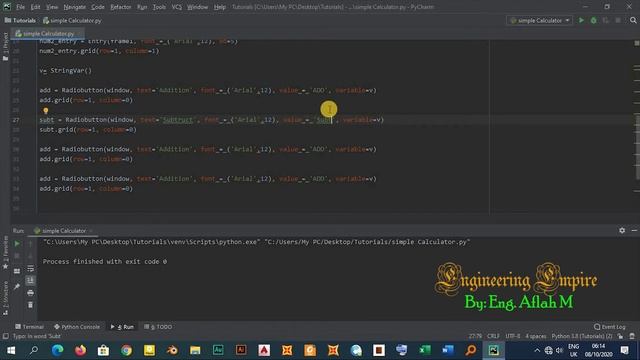
Task: Start debugging with the bug icon
Action: coord(593,20)
